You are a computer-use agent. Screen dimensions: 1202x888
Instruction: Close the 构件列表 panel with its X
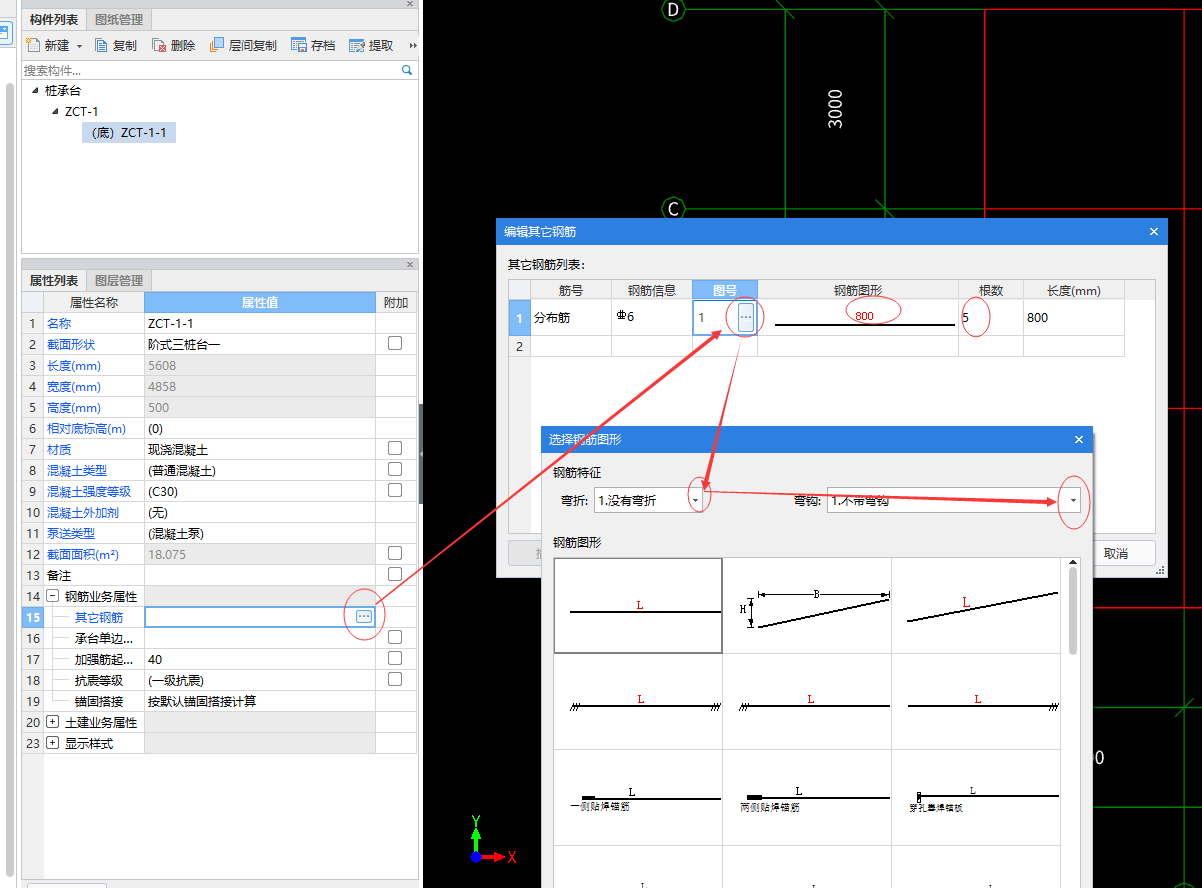click(x=410, y=4)
